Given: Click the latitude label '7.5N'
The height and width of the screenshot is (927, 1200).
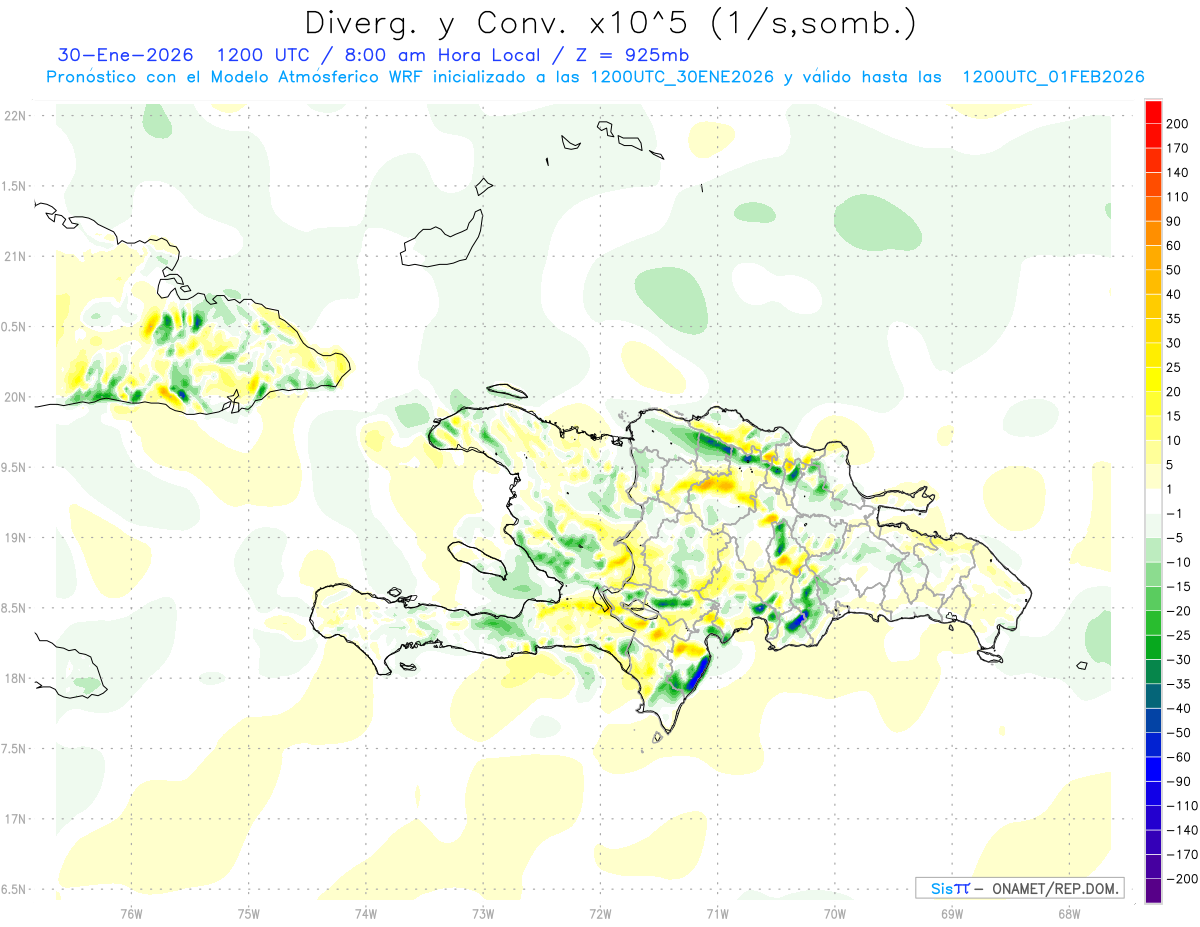Looking at the screenshot, I should 15,748.
